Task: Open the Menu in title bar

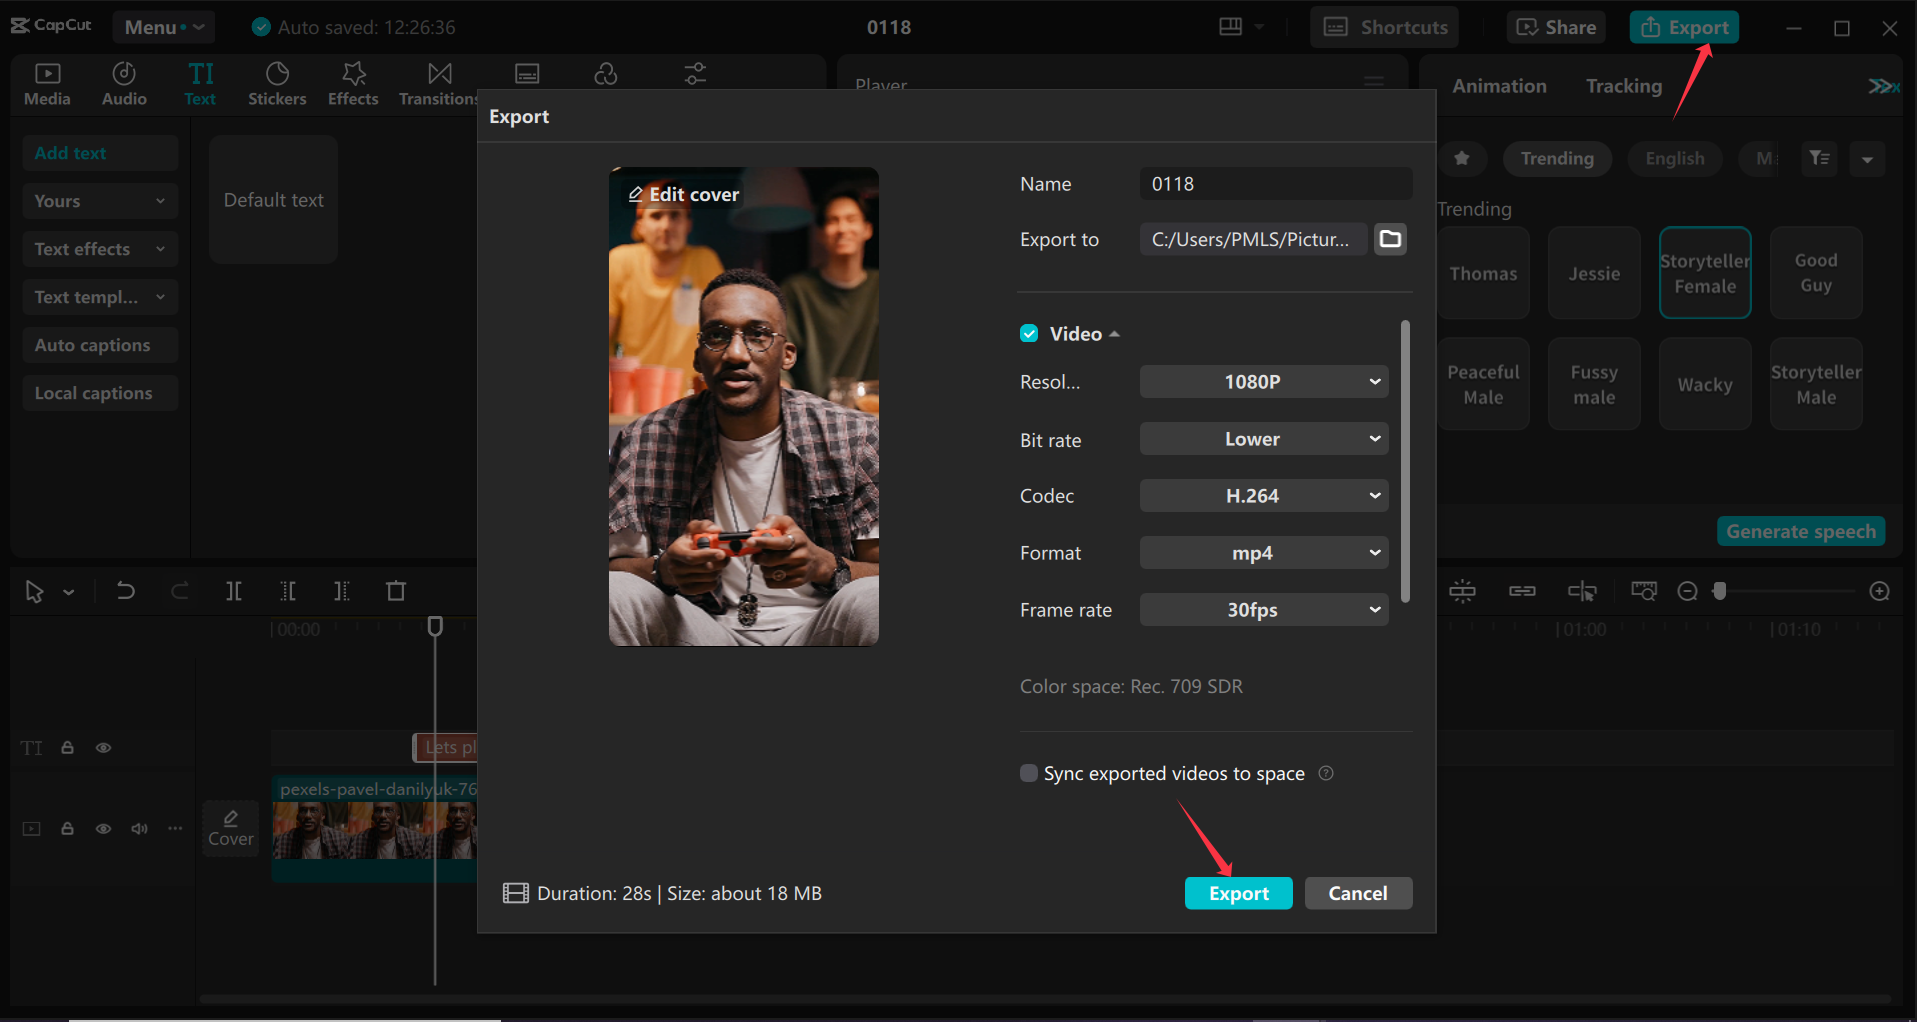Action: (163, 27)
